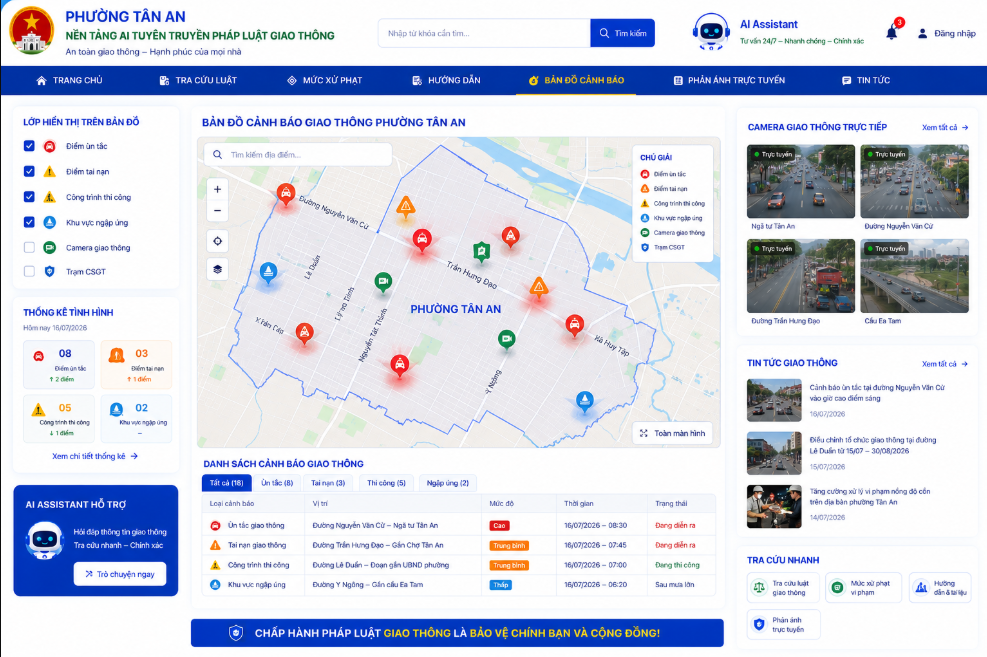Image resolution: width=987 pixels, height=657 pixels.
Task: Open the map layers icon button
Action: coord(217,269)
